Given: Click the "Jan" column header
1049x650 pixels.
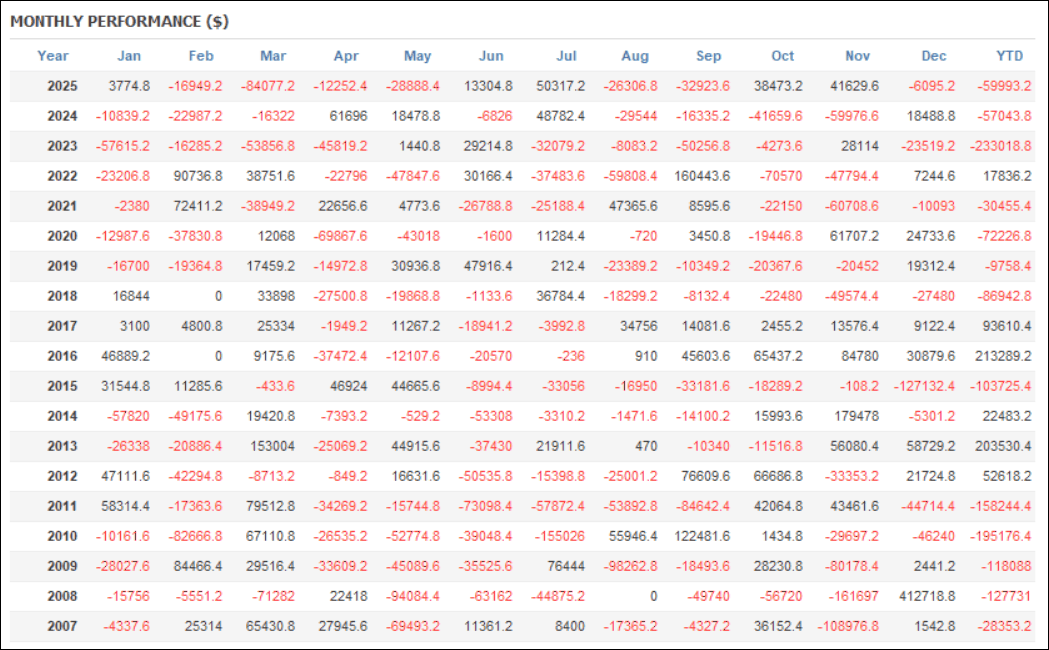Looking at the screenshot, I should 129,56.
